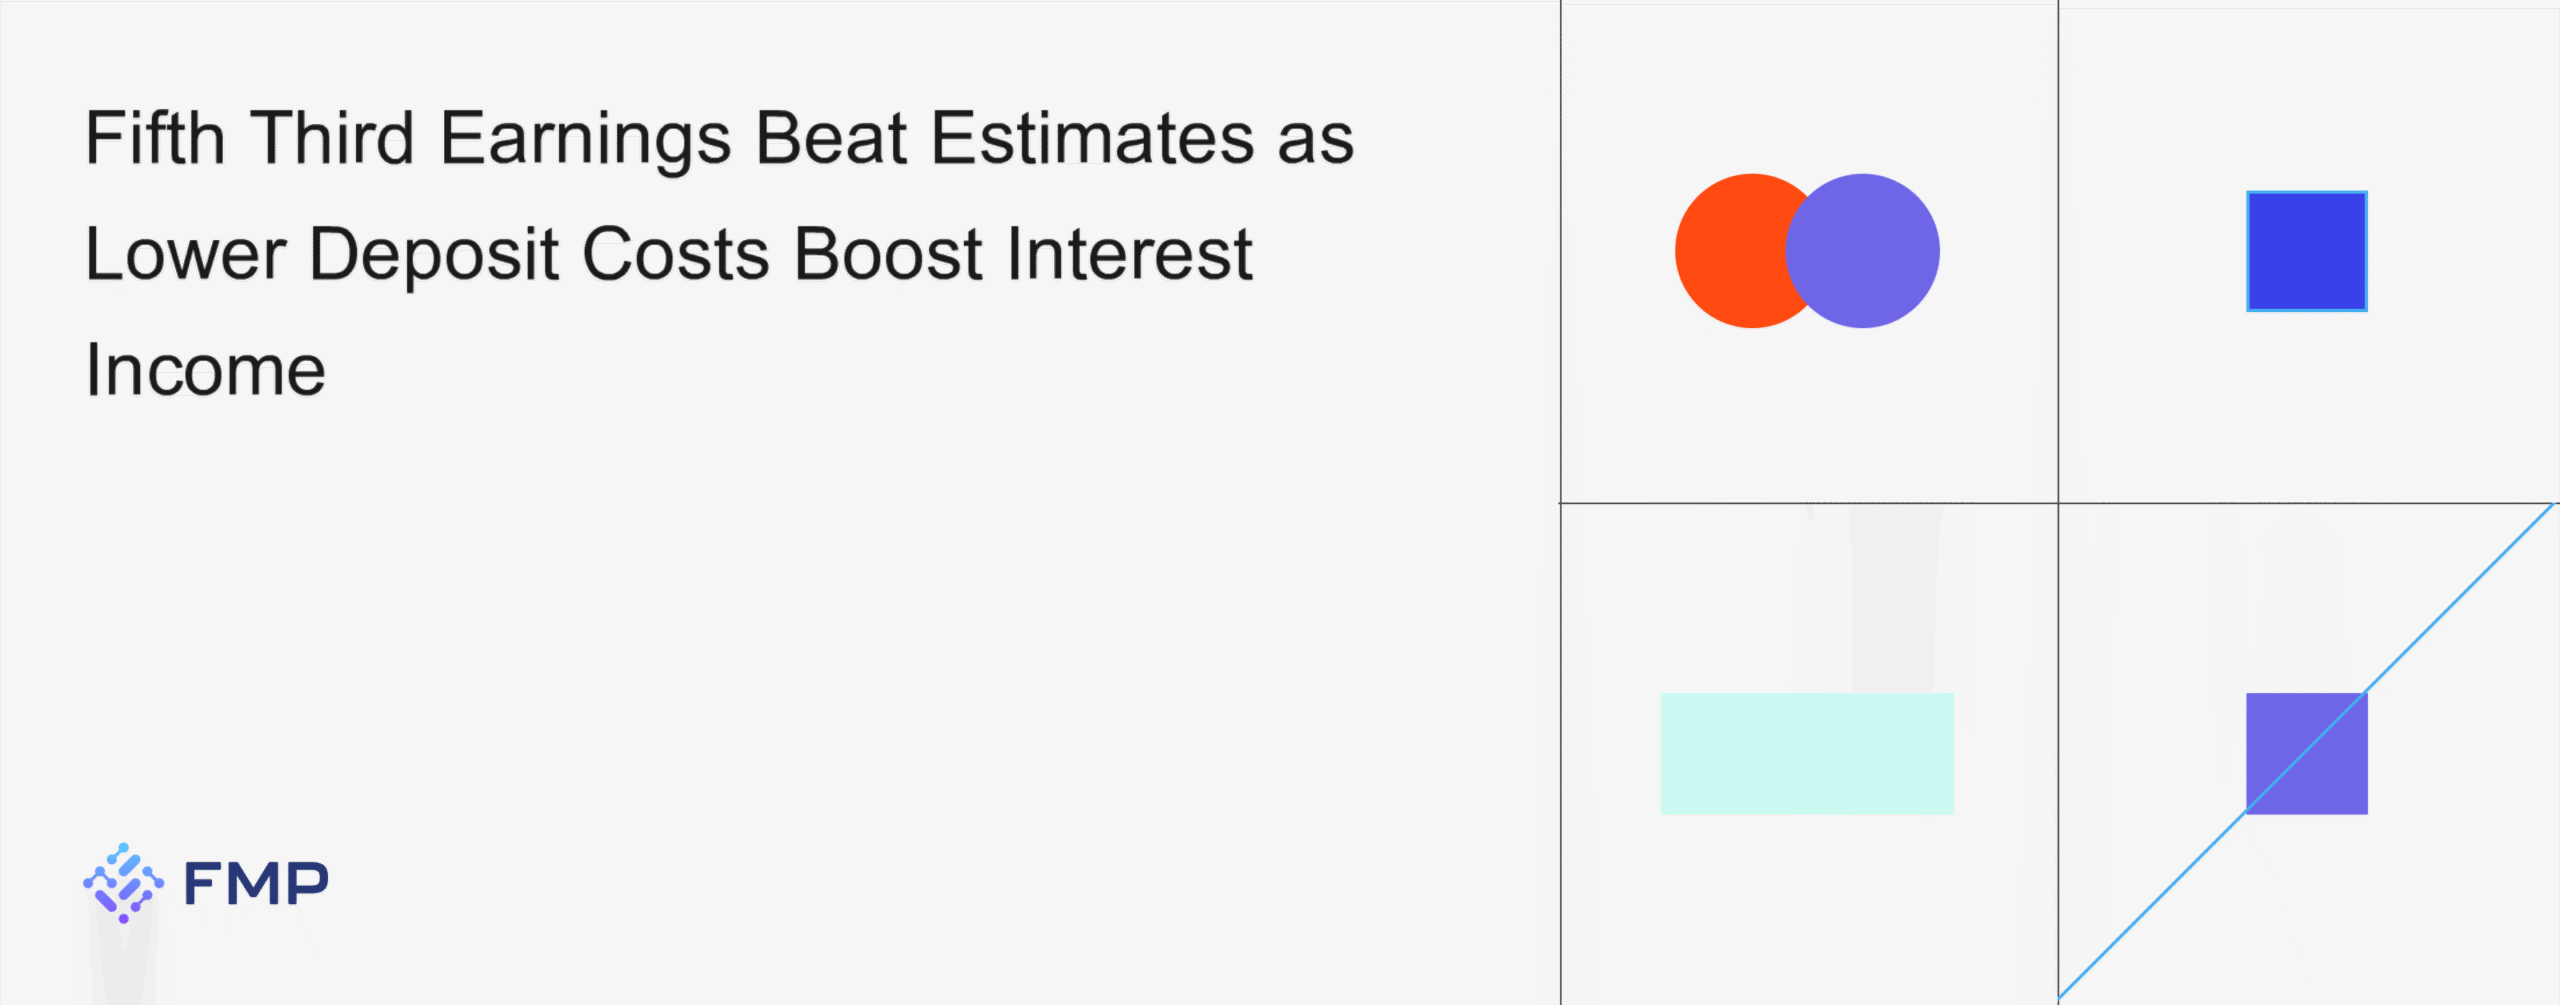Viewport: 2560px width, 1005px height.
Task: Click the FMP wordmark text
Action: click(x=256, y=884)
